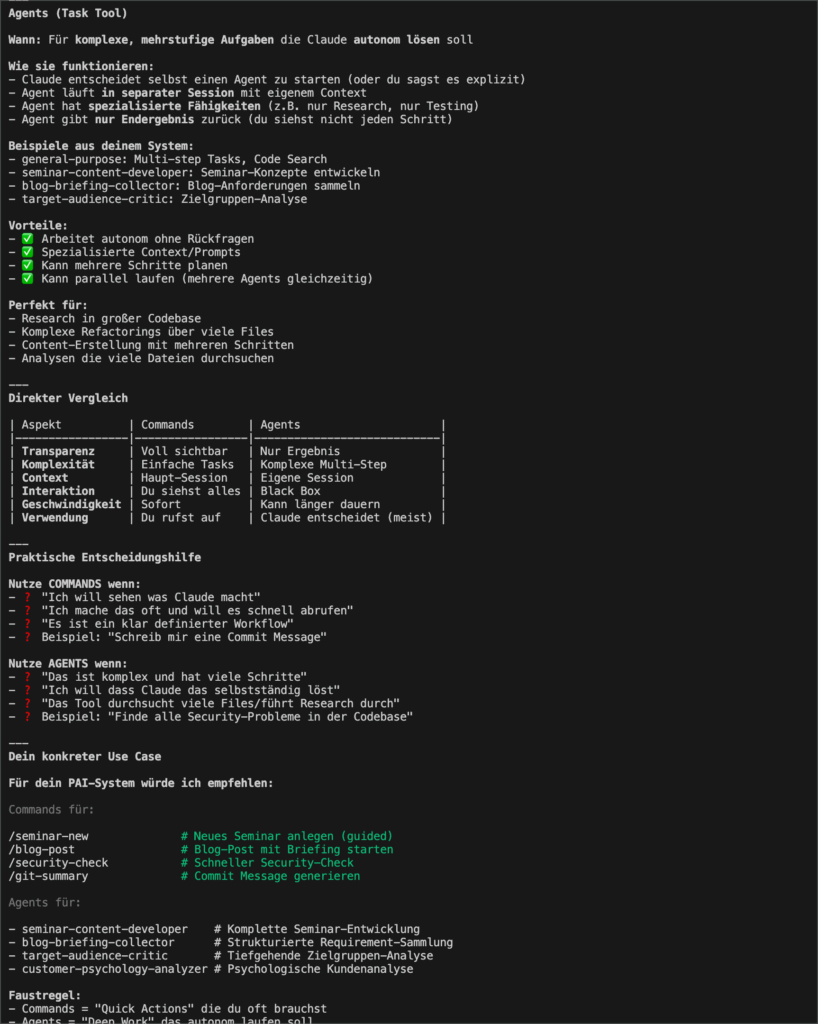Image resolution: width=818 pixels, height=1024 pixels.
Task: Click the "Black Box" table cell
Action: coord(291,491)
